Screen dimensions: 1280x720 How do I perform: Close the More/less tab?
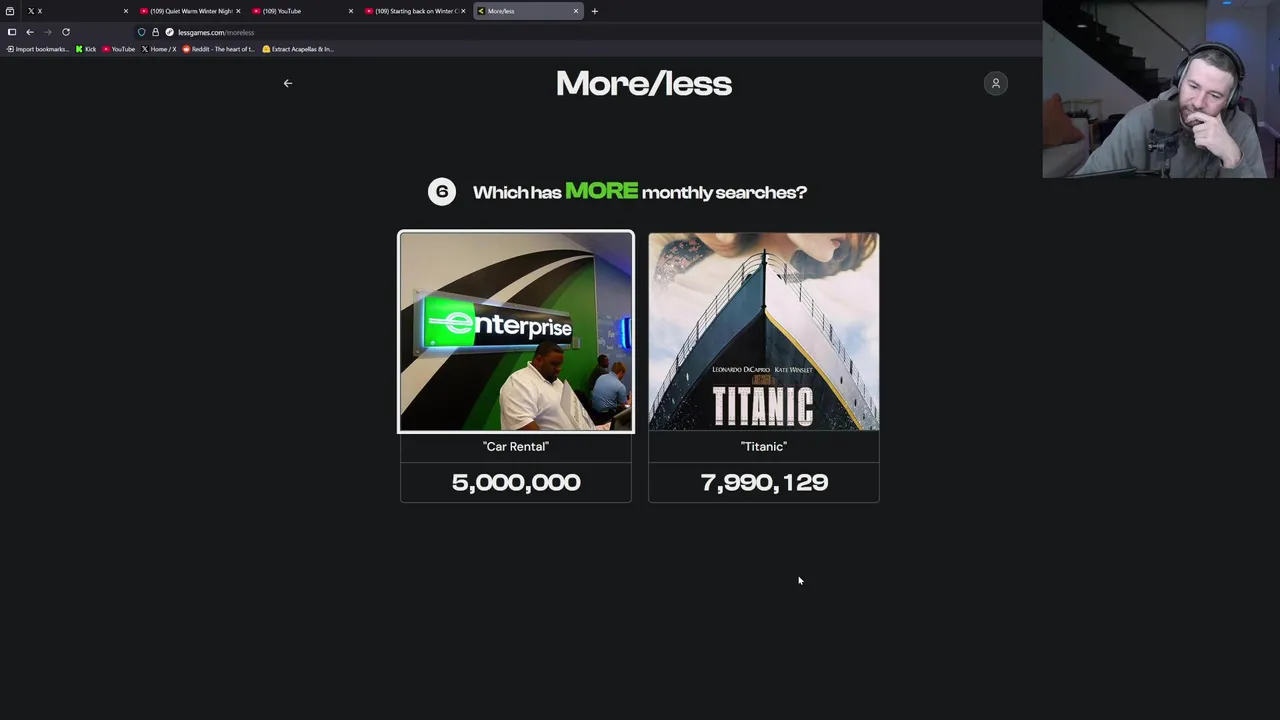[x=576, y=11]
